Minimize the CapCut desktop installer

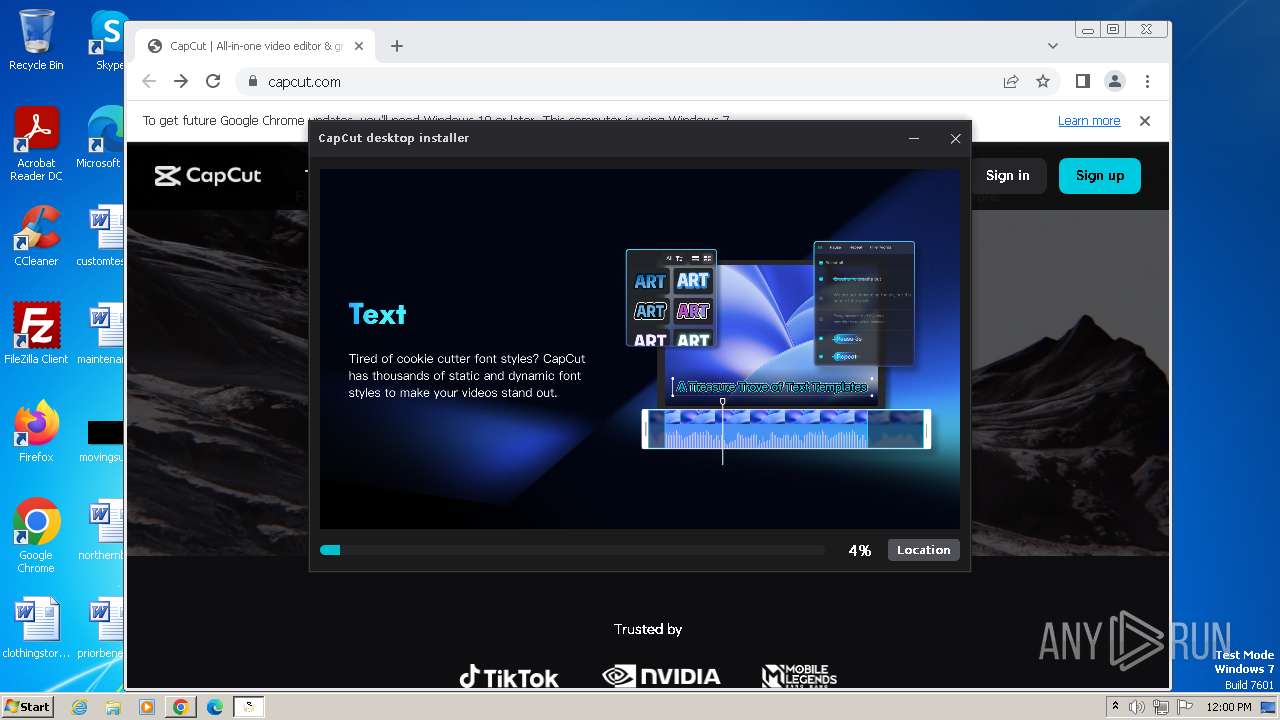pyautogui.click(x=914, y=138)
